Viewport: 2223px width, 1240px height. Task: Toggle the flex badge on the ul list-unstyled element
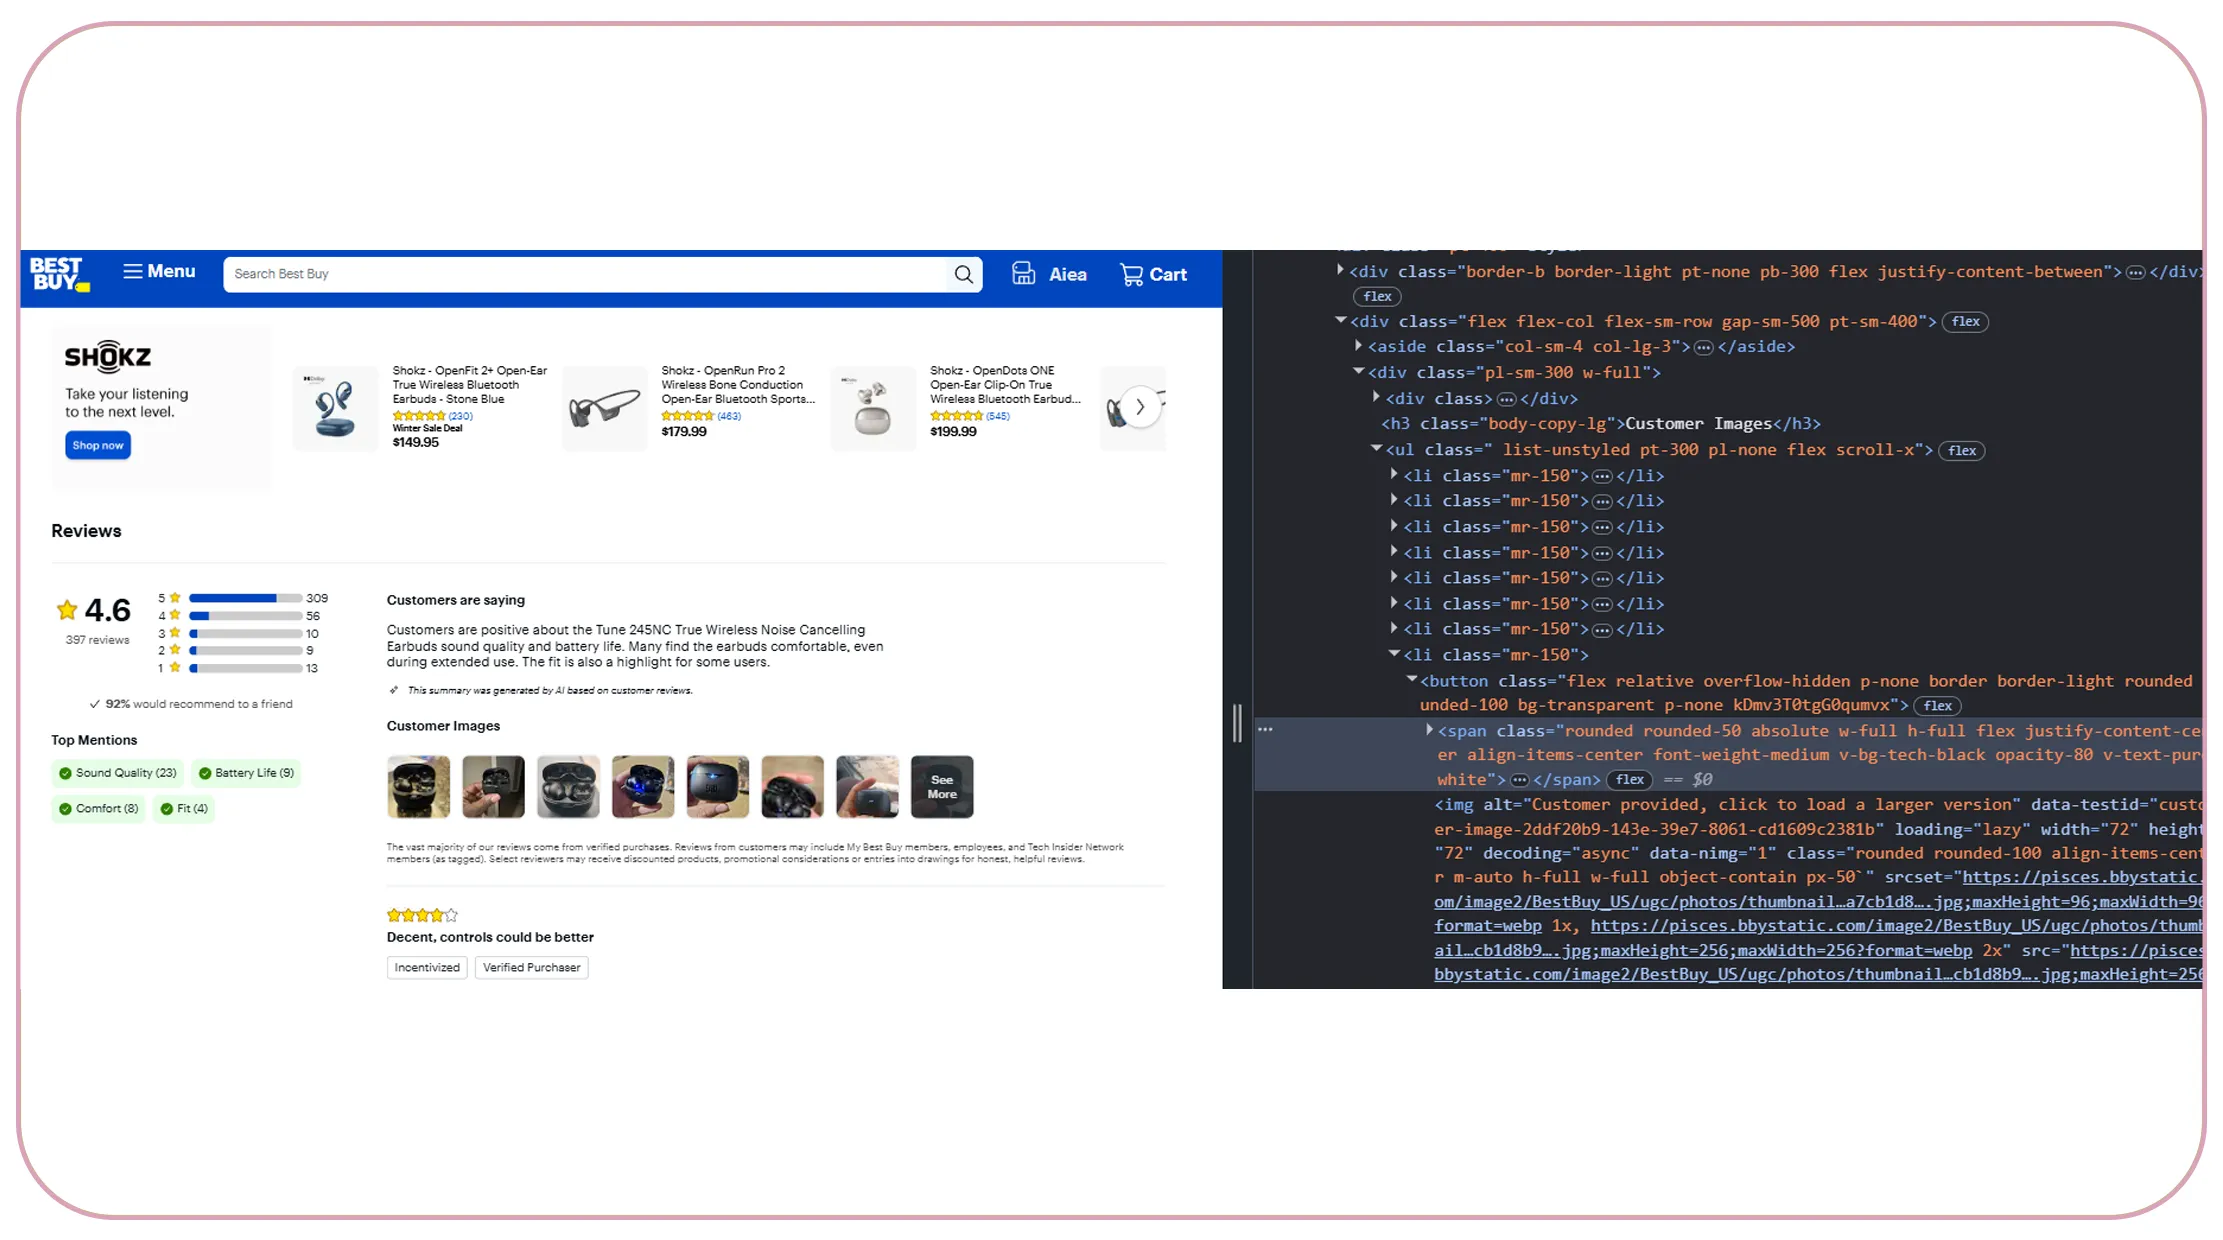click(1961, 450)
